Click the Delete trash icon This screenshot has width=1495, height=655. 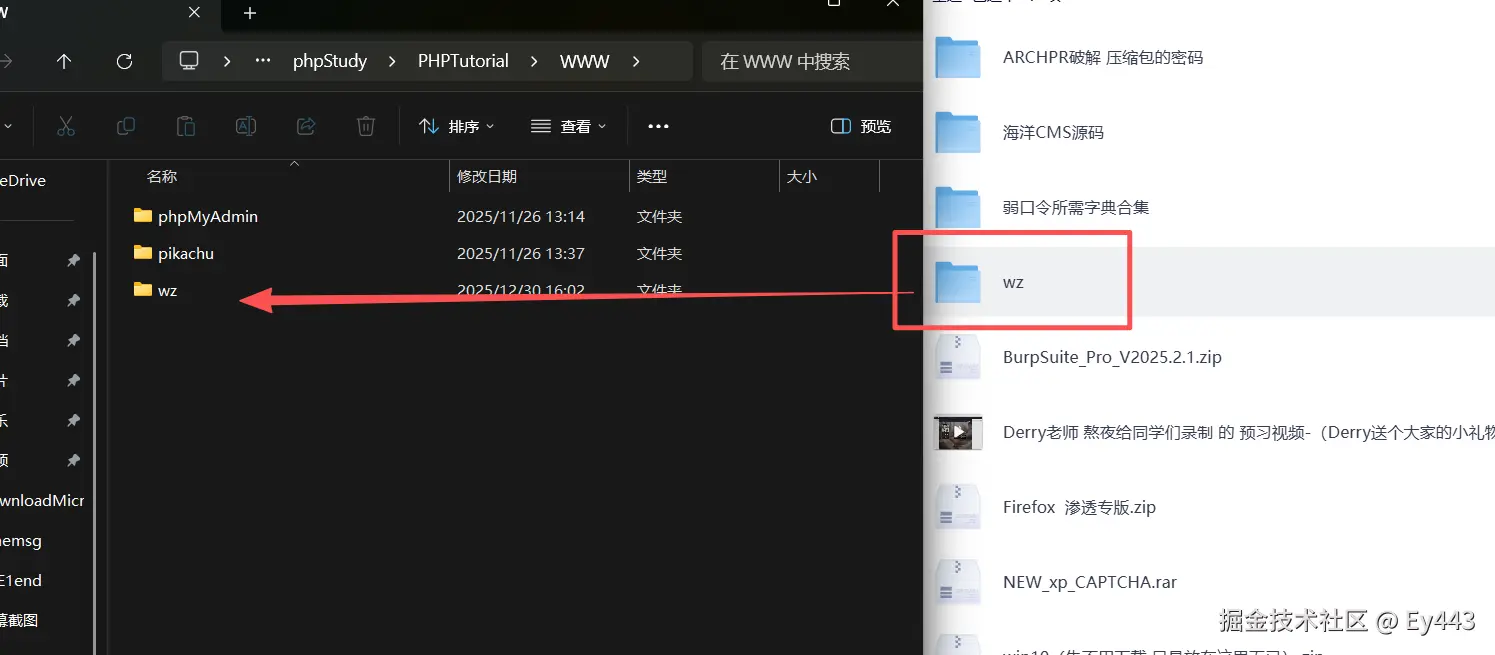[366, 126]
